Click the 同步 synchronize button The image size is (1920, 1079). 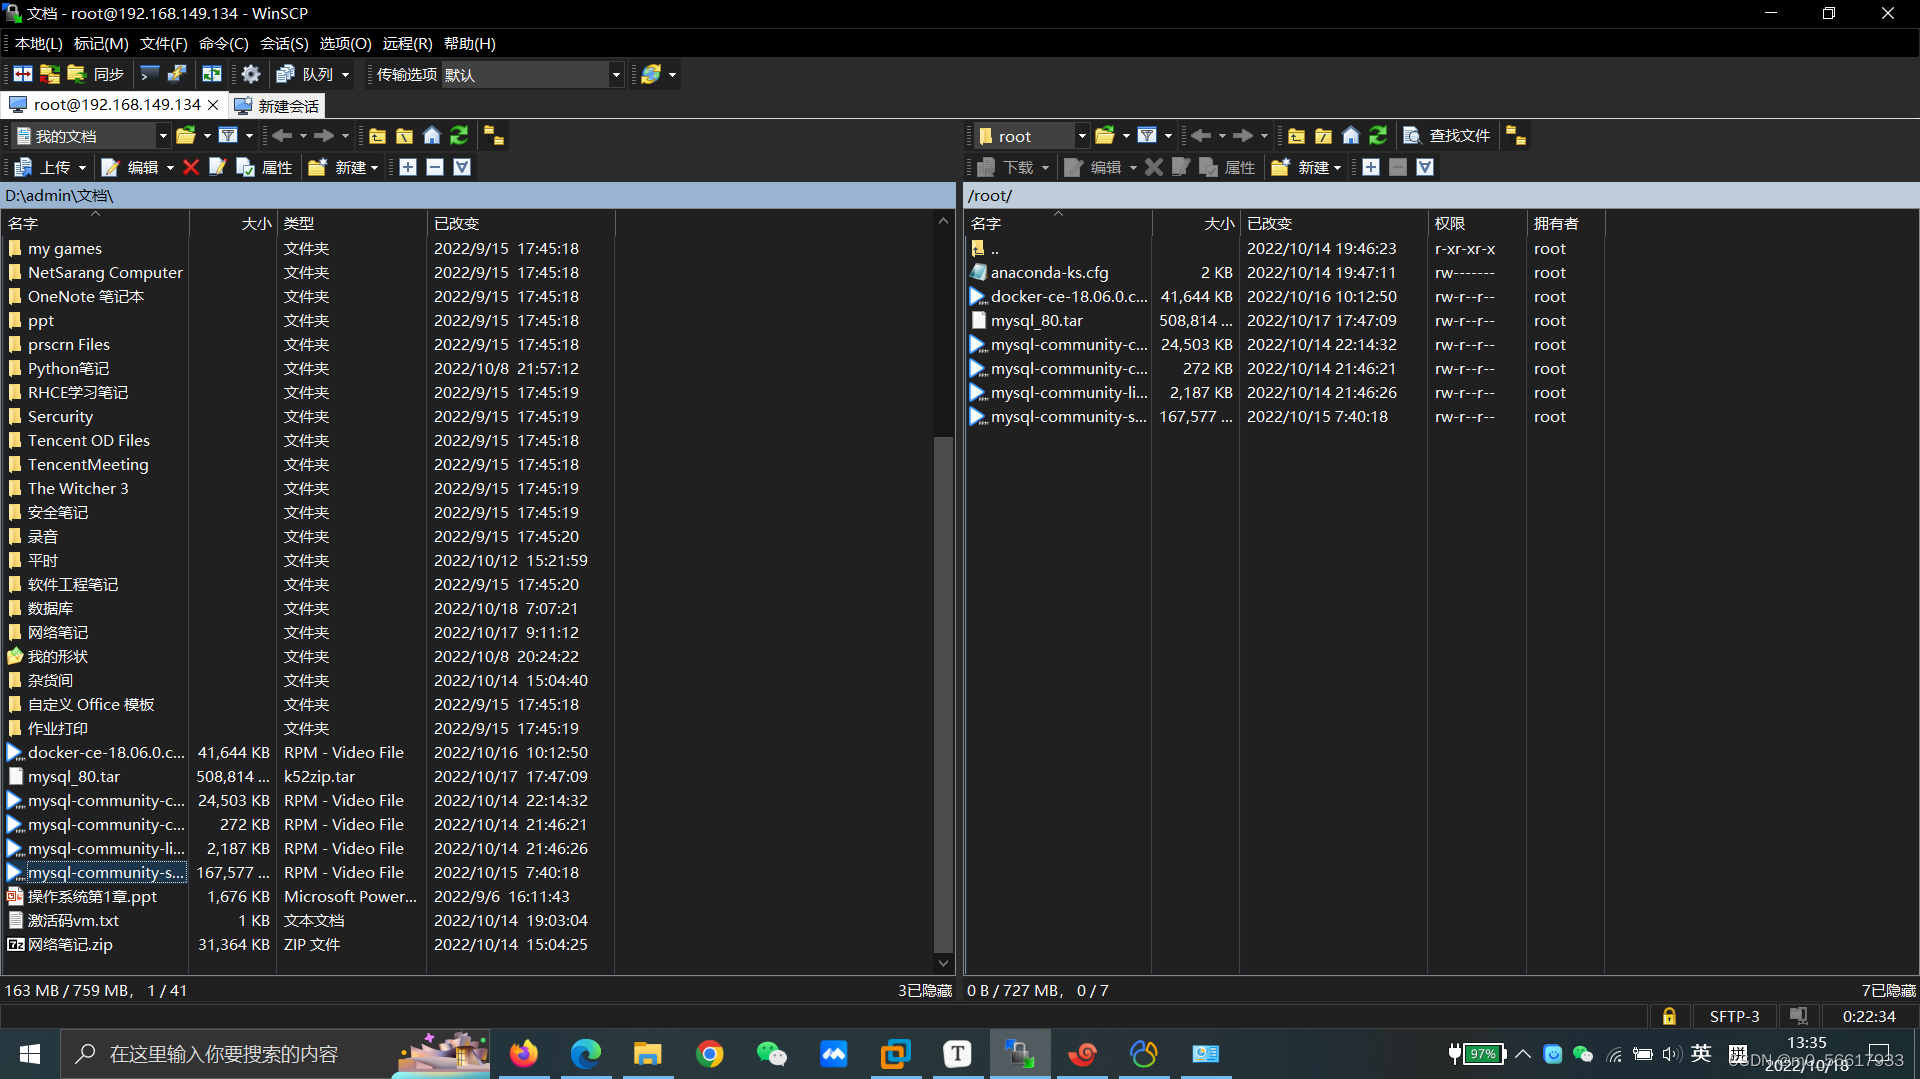pyautogui.click(x=96, y=74)
